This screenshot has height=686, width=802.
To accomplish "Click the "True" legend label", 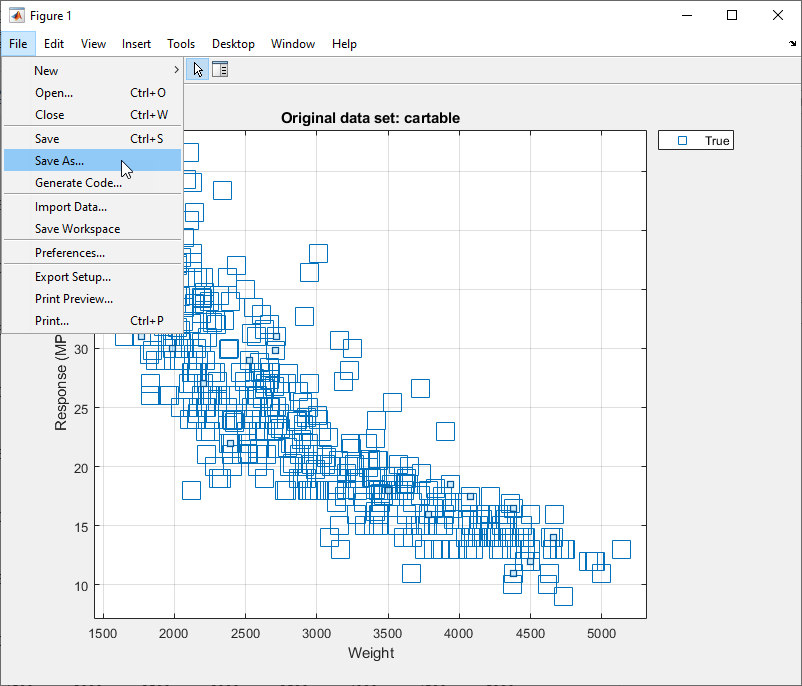I will click(x=717, y=141).
